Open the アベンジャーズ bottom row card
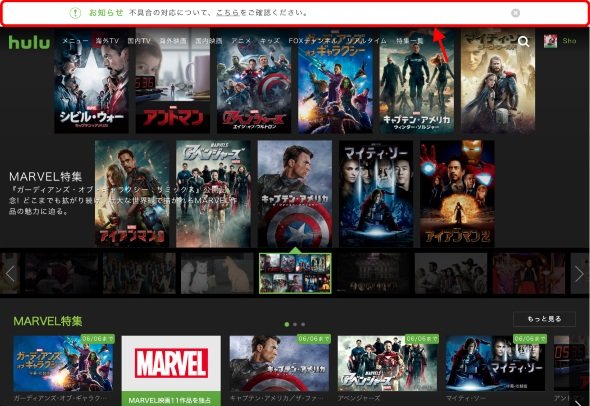The image size is (590, 406). [x=388, y=363]
